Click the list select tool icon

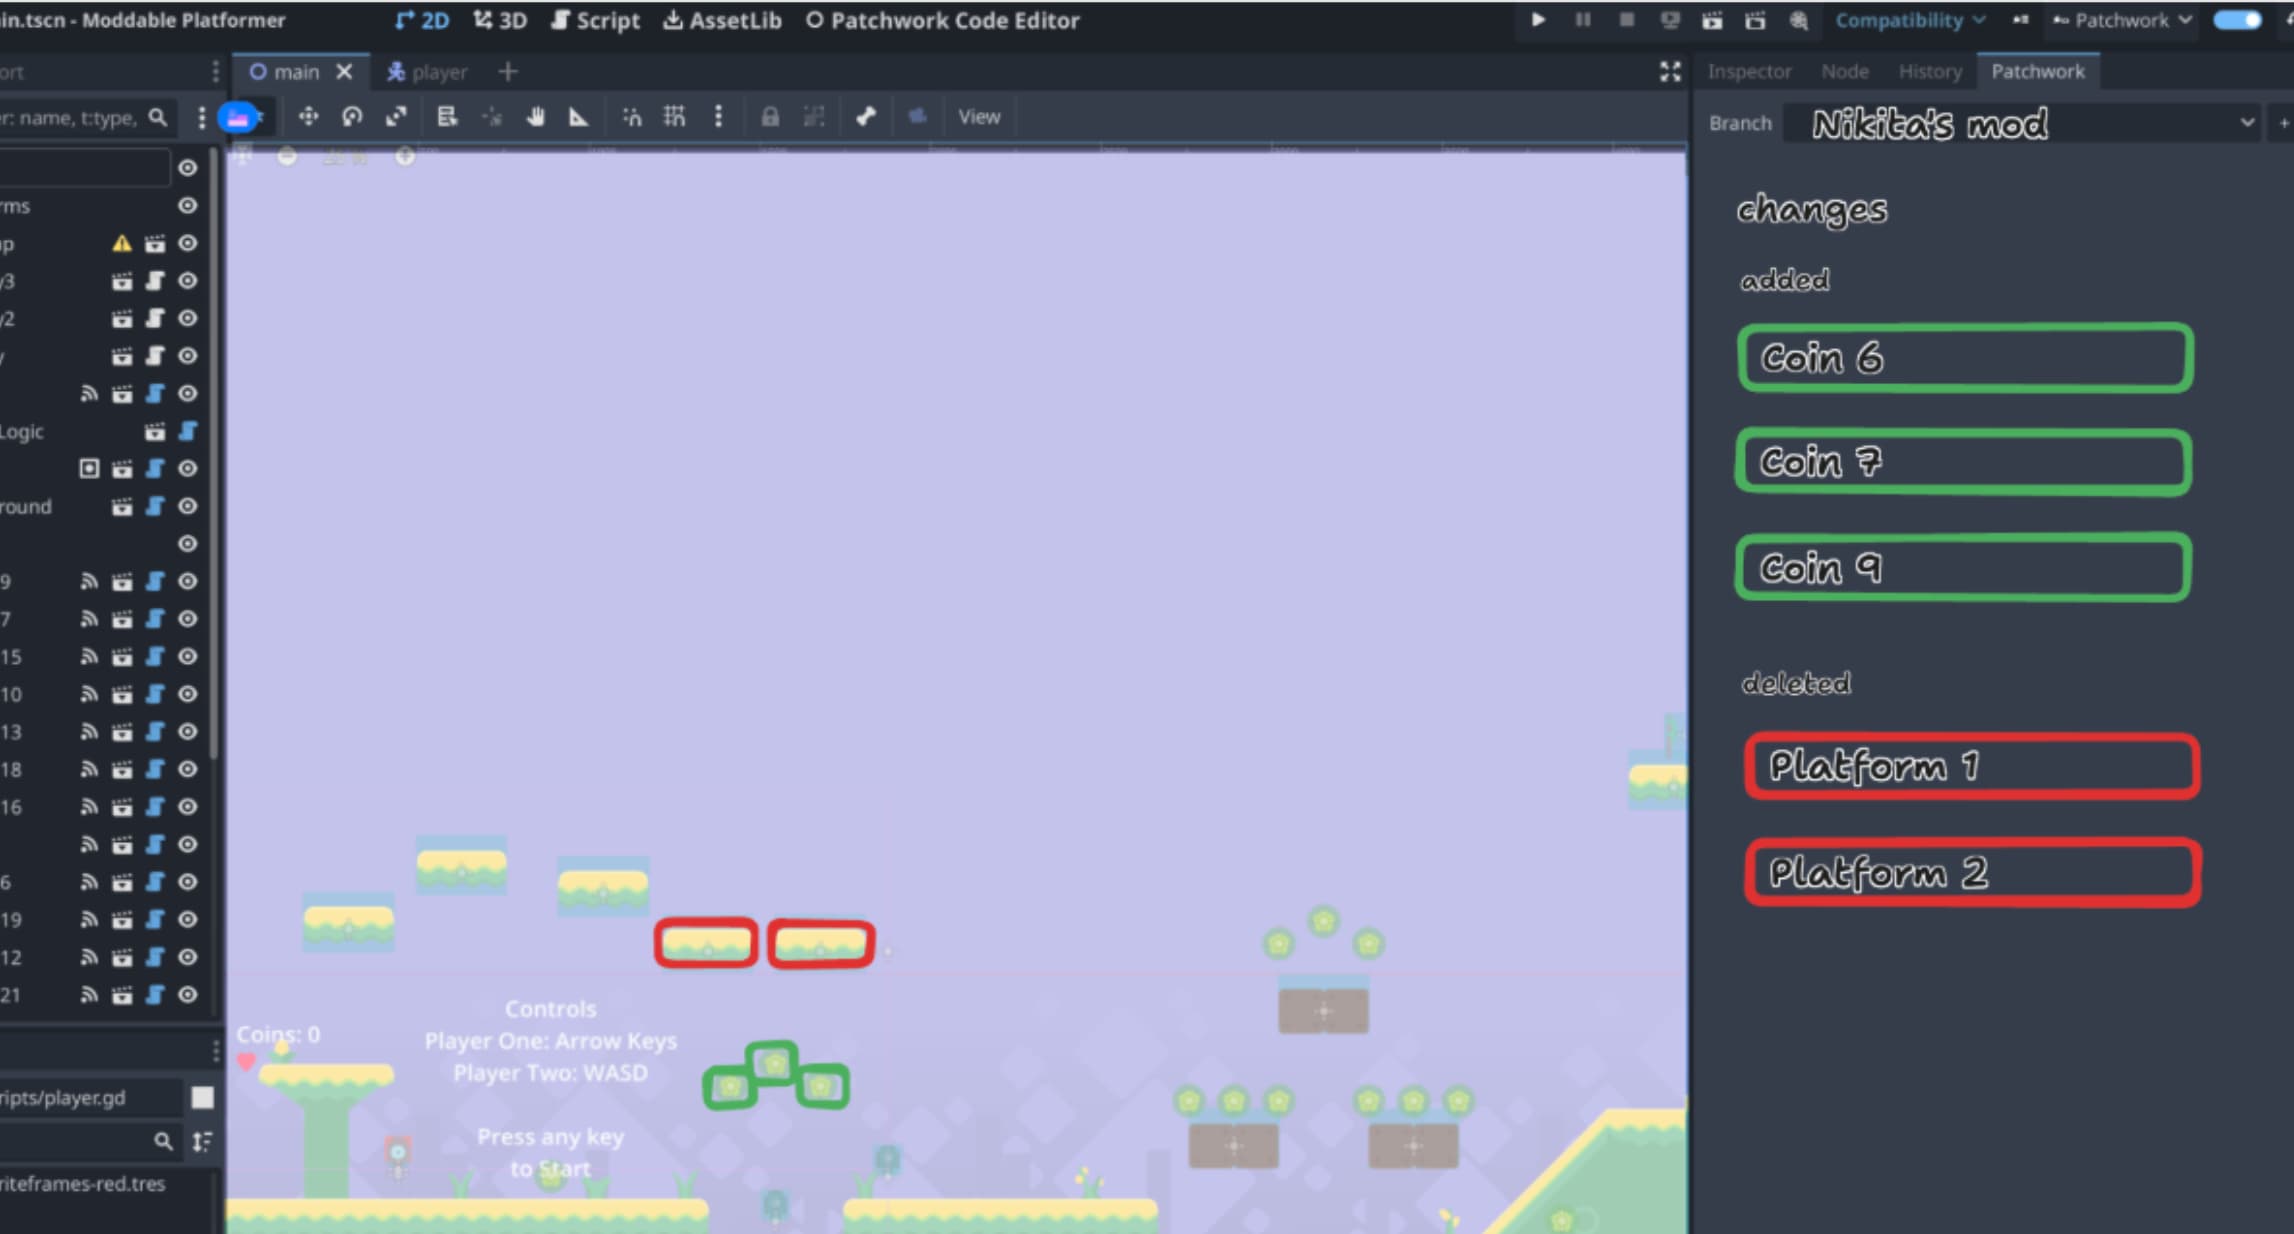(x=447, y=117)
